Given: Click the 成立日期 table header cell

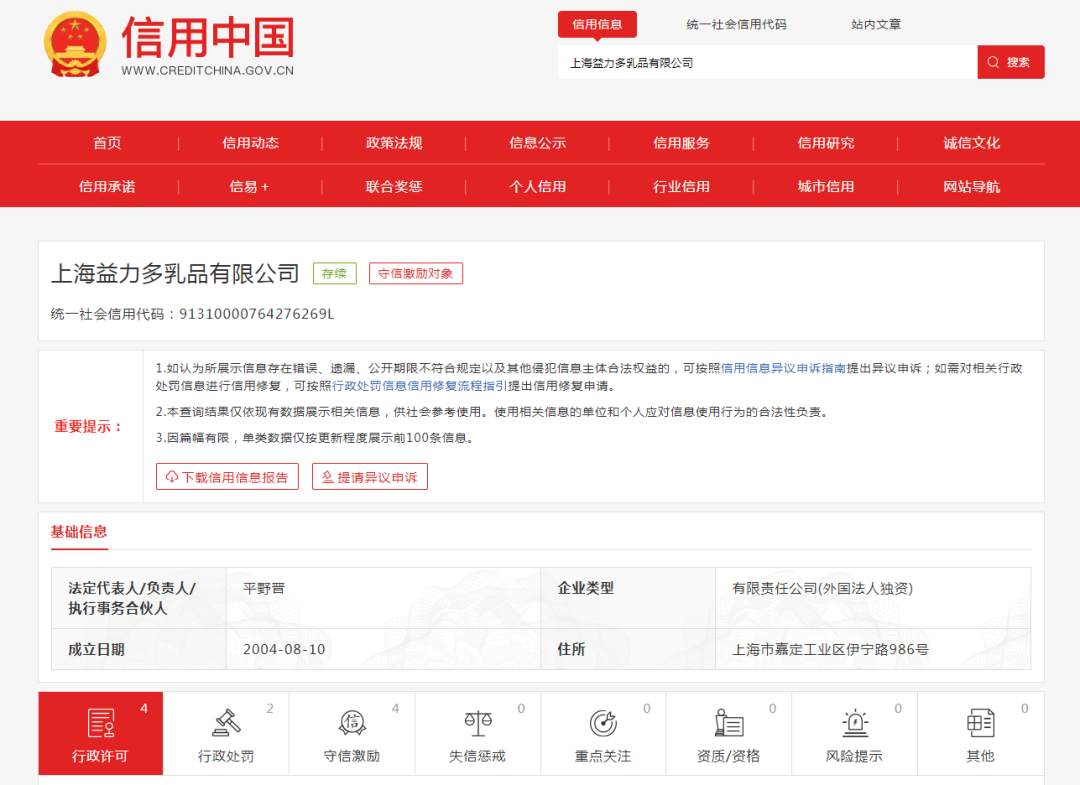Looking at the screenshot, I should click(x=138, y=649).
